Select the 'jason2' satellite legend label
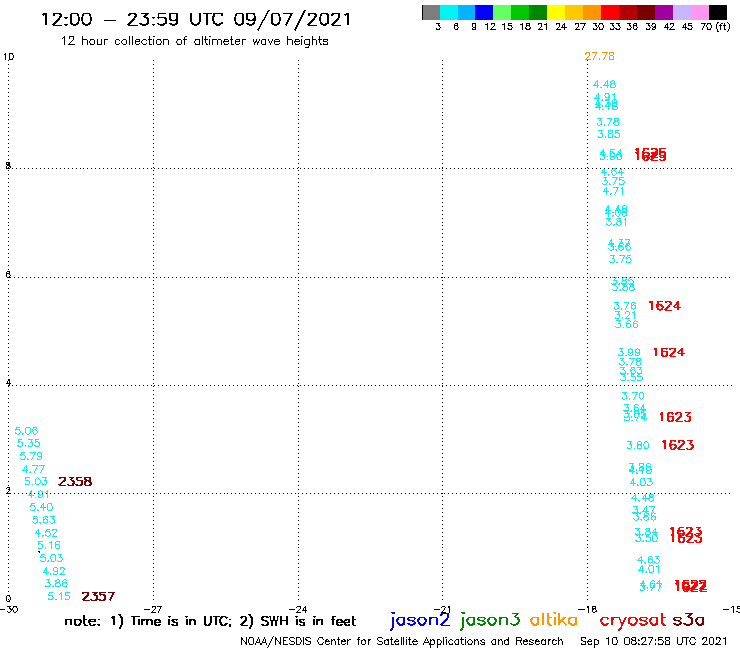This screenshot has height=650, width=740. pyautogui.click(x=420, y=620)
